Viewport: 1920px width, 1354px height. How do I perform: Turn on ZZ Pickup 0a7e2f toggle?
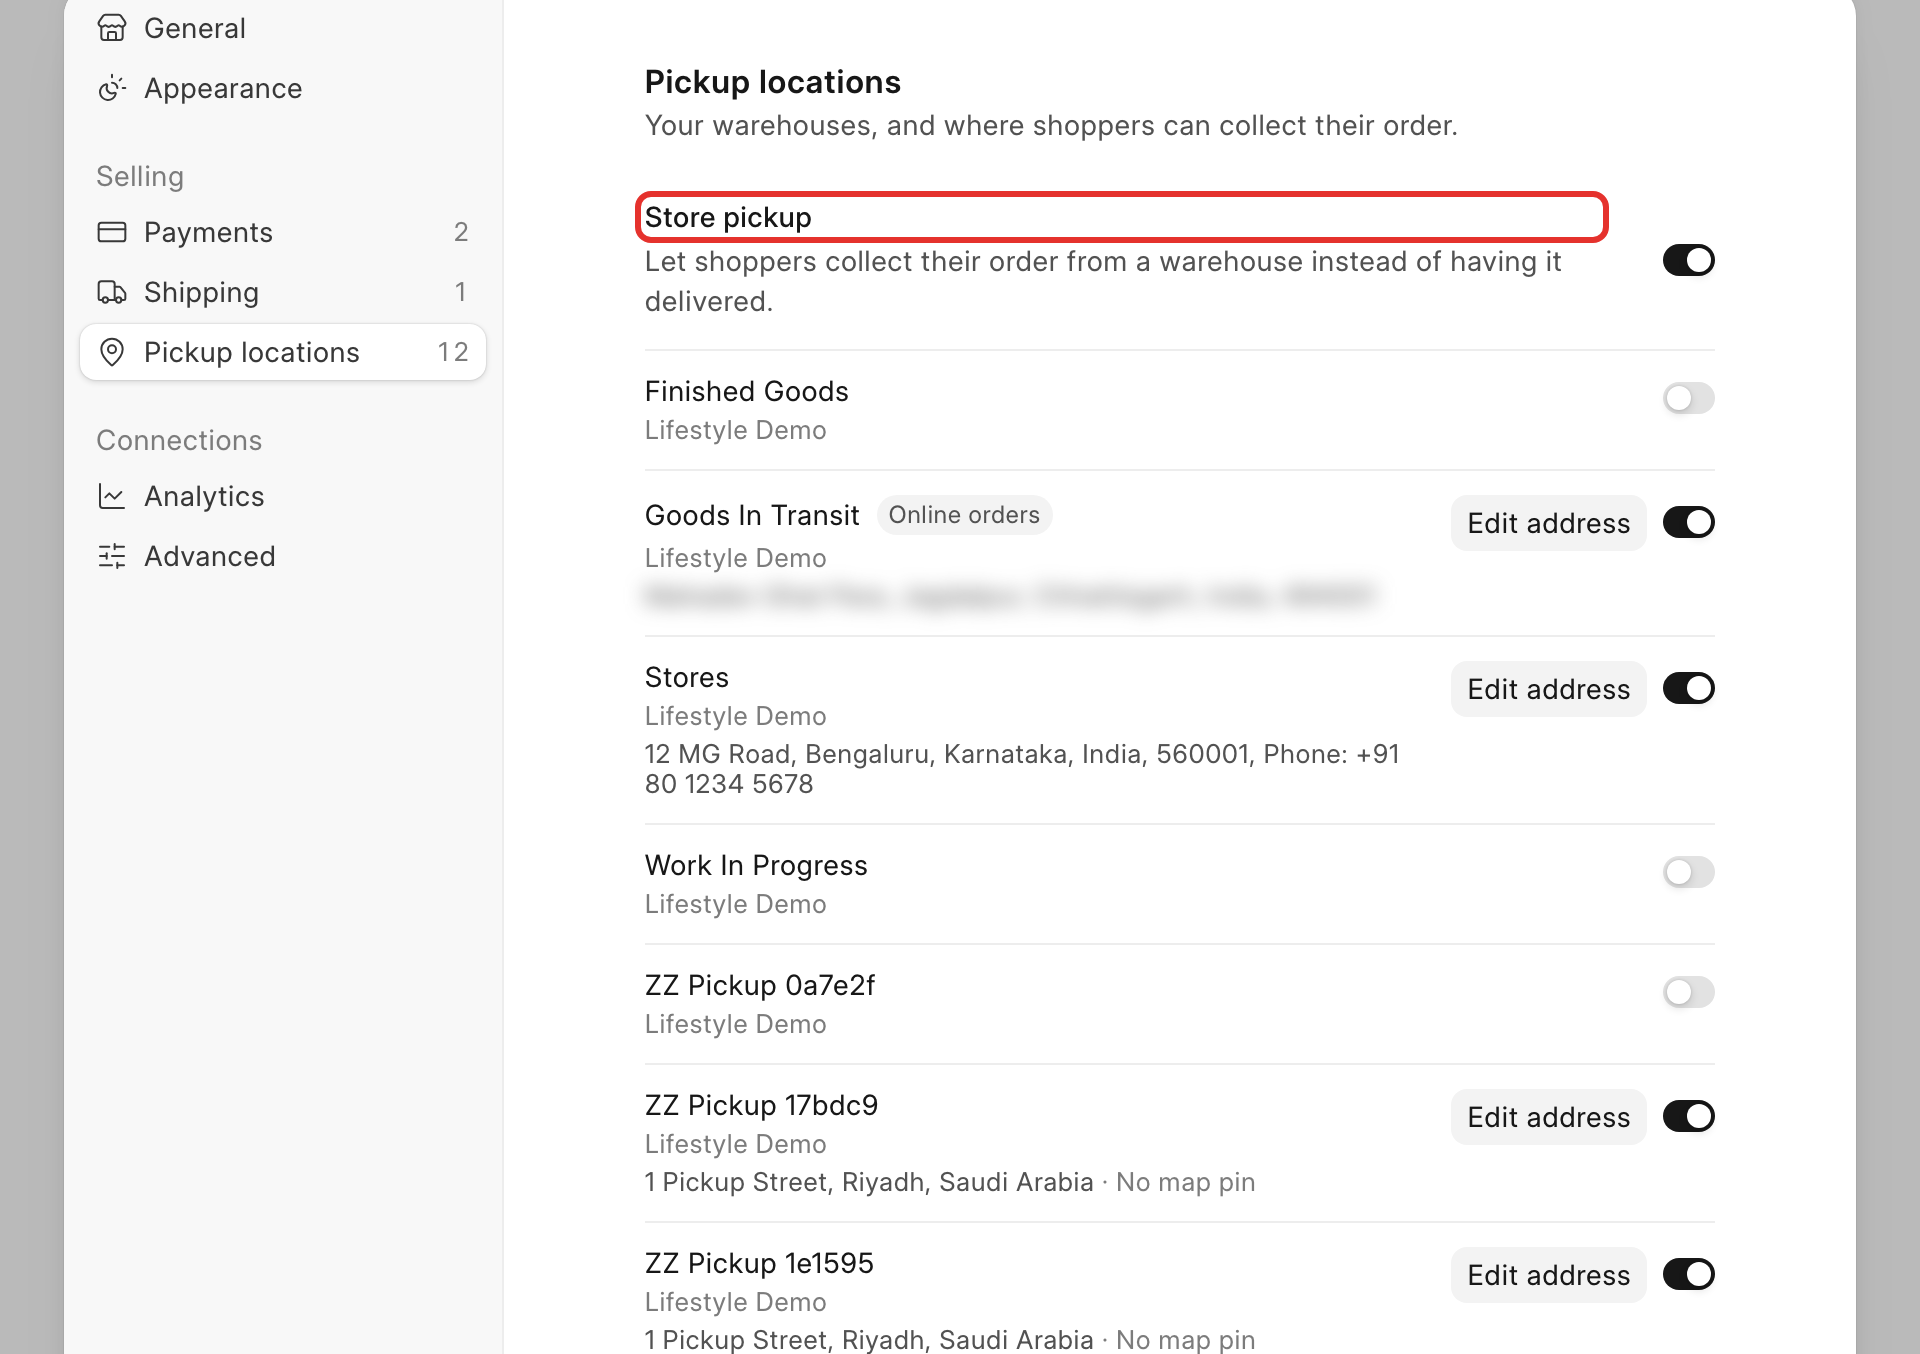click(x=1688, y=992)
